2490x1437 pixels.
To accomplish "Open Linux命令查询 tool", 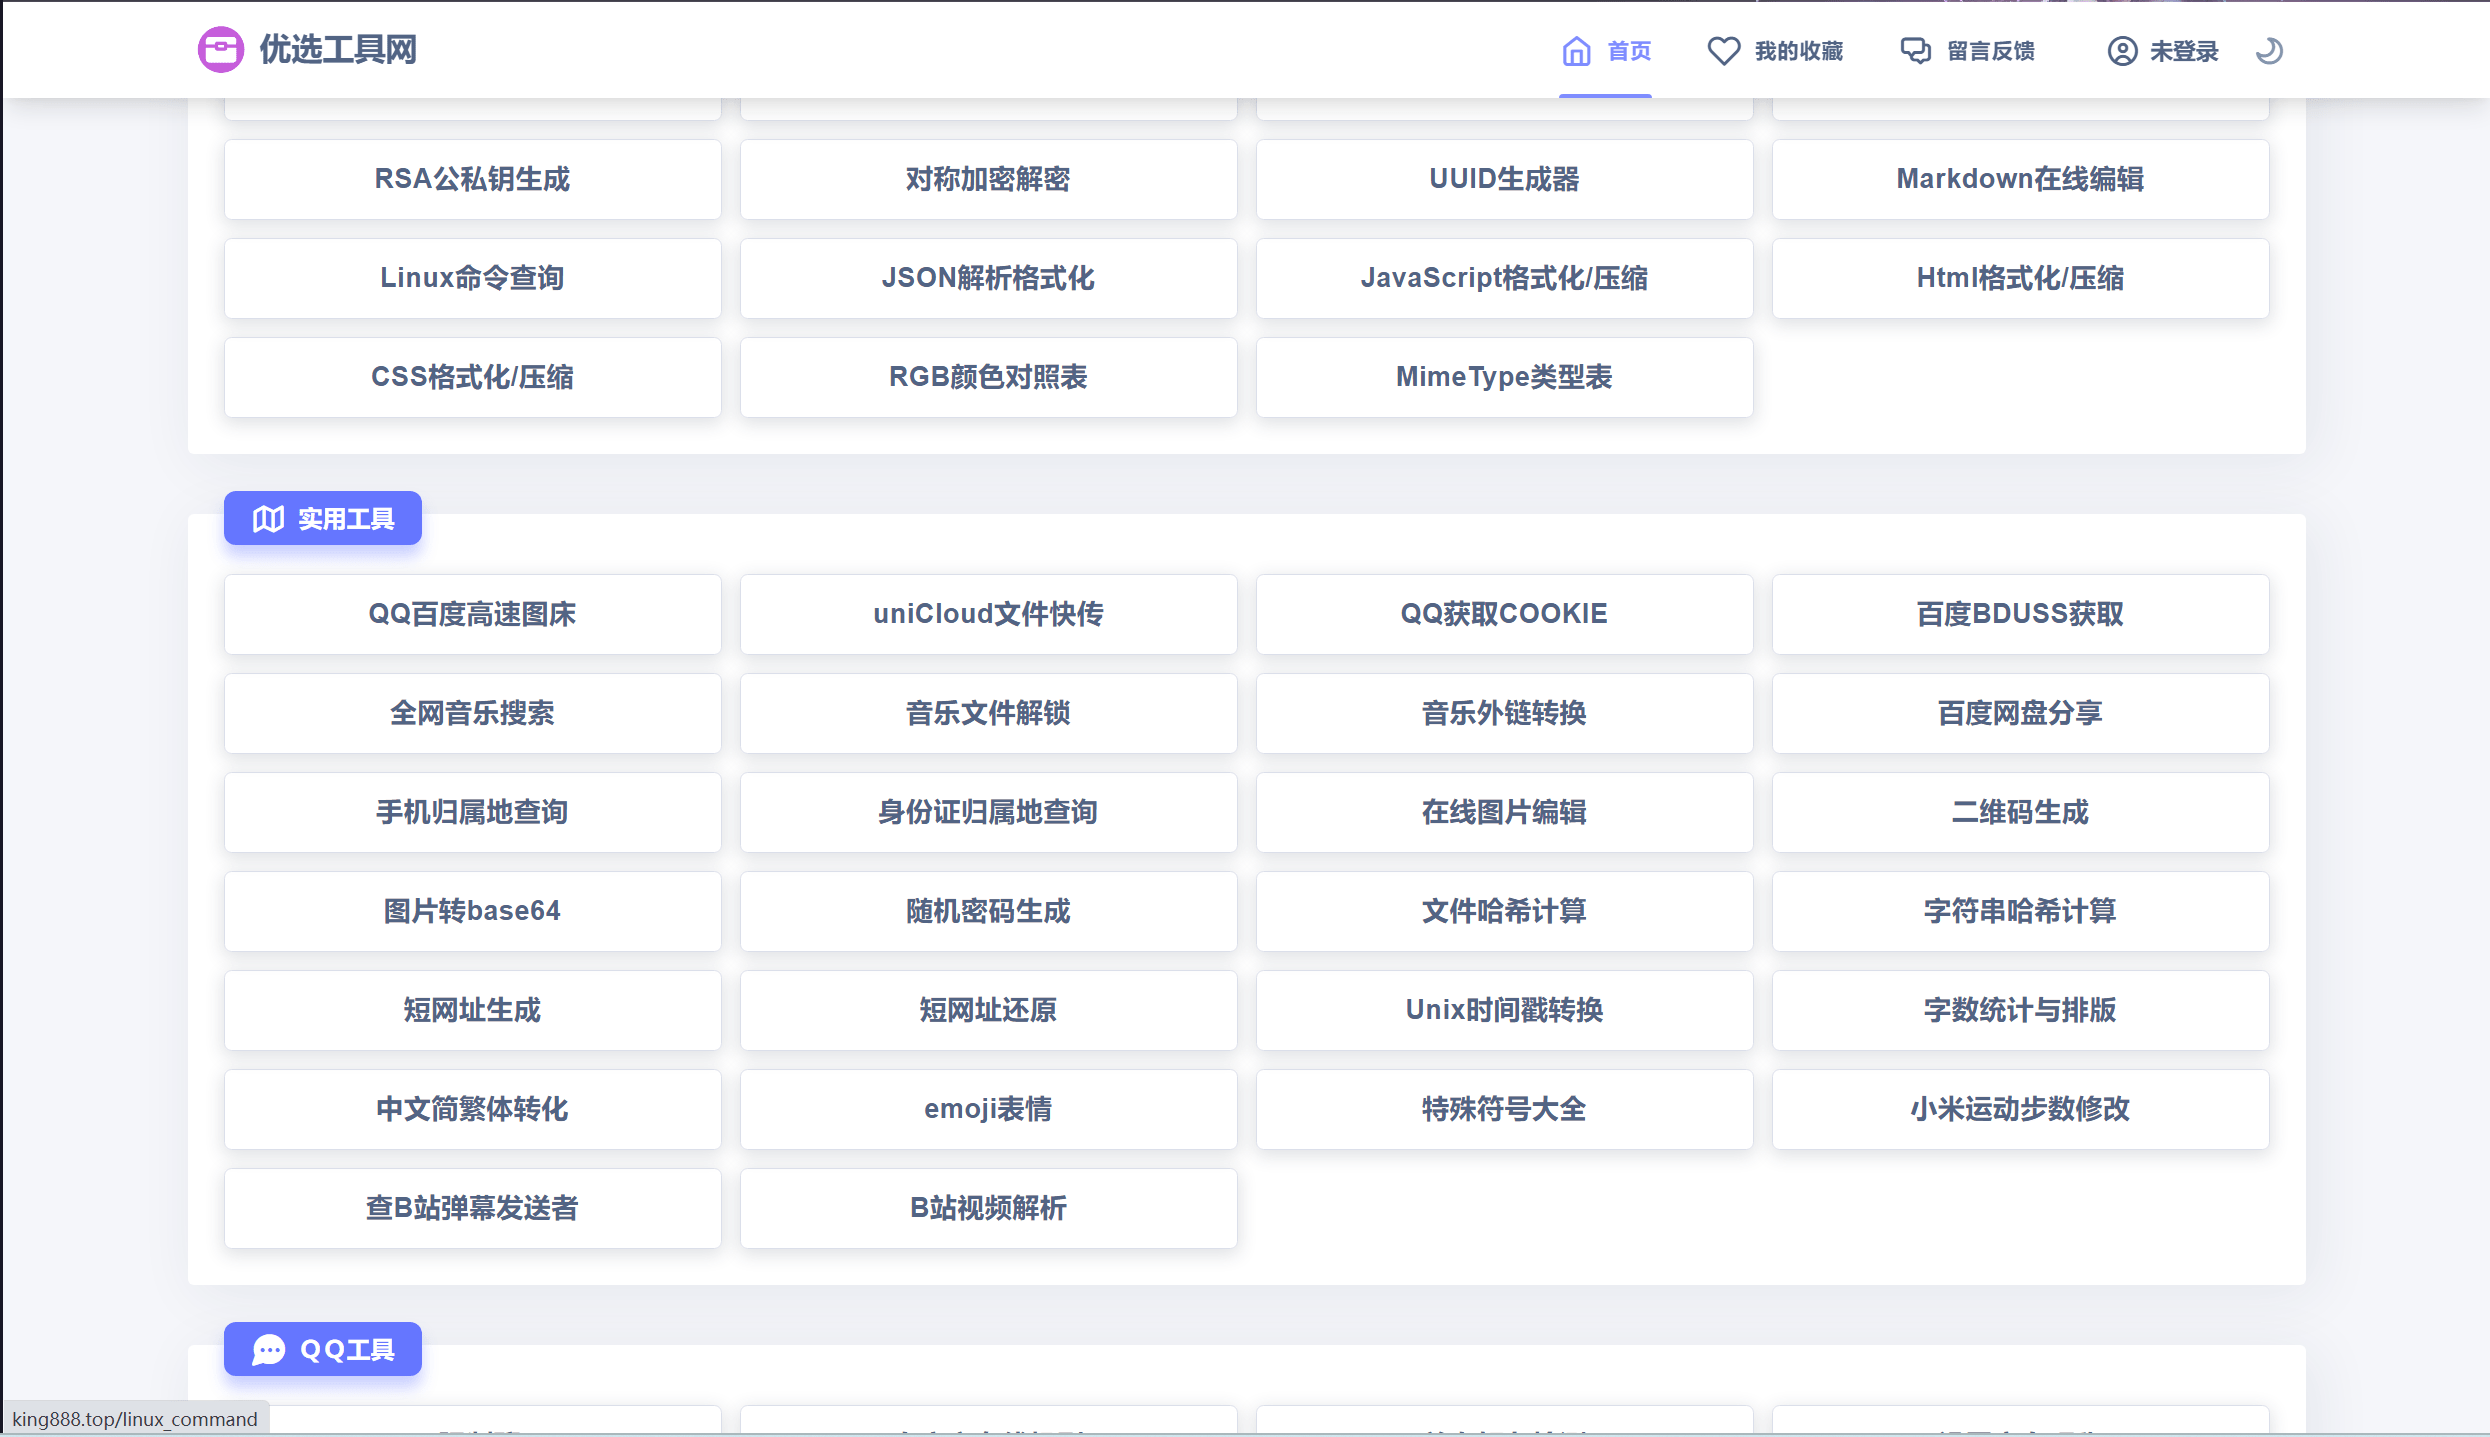I will [472, 278].
